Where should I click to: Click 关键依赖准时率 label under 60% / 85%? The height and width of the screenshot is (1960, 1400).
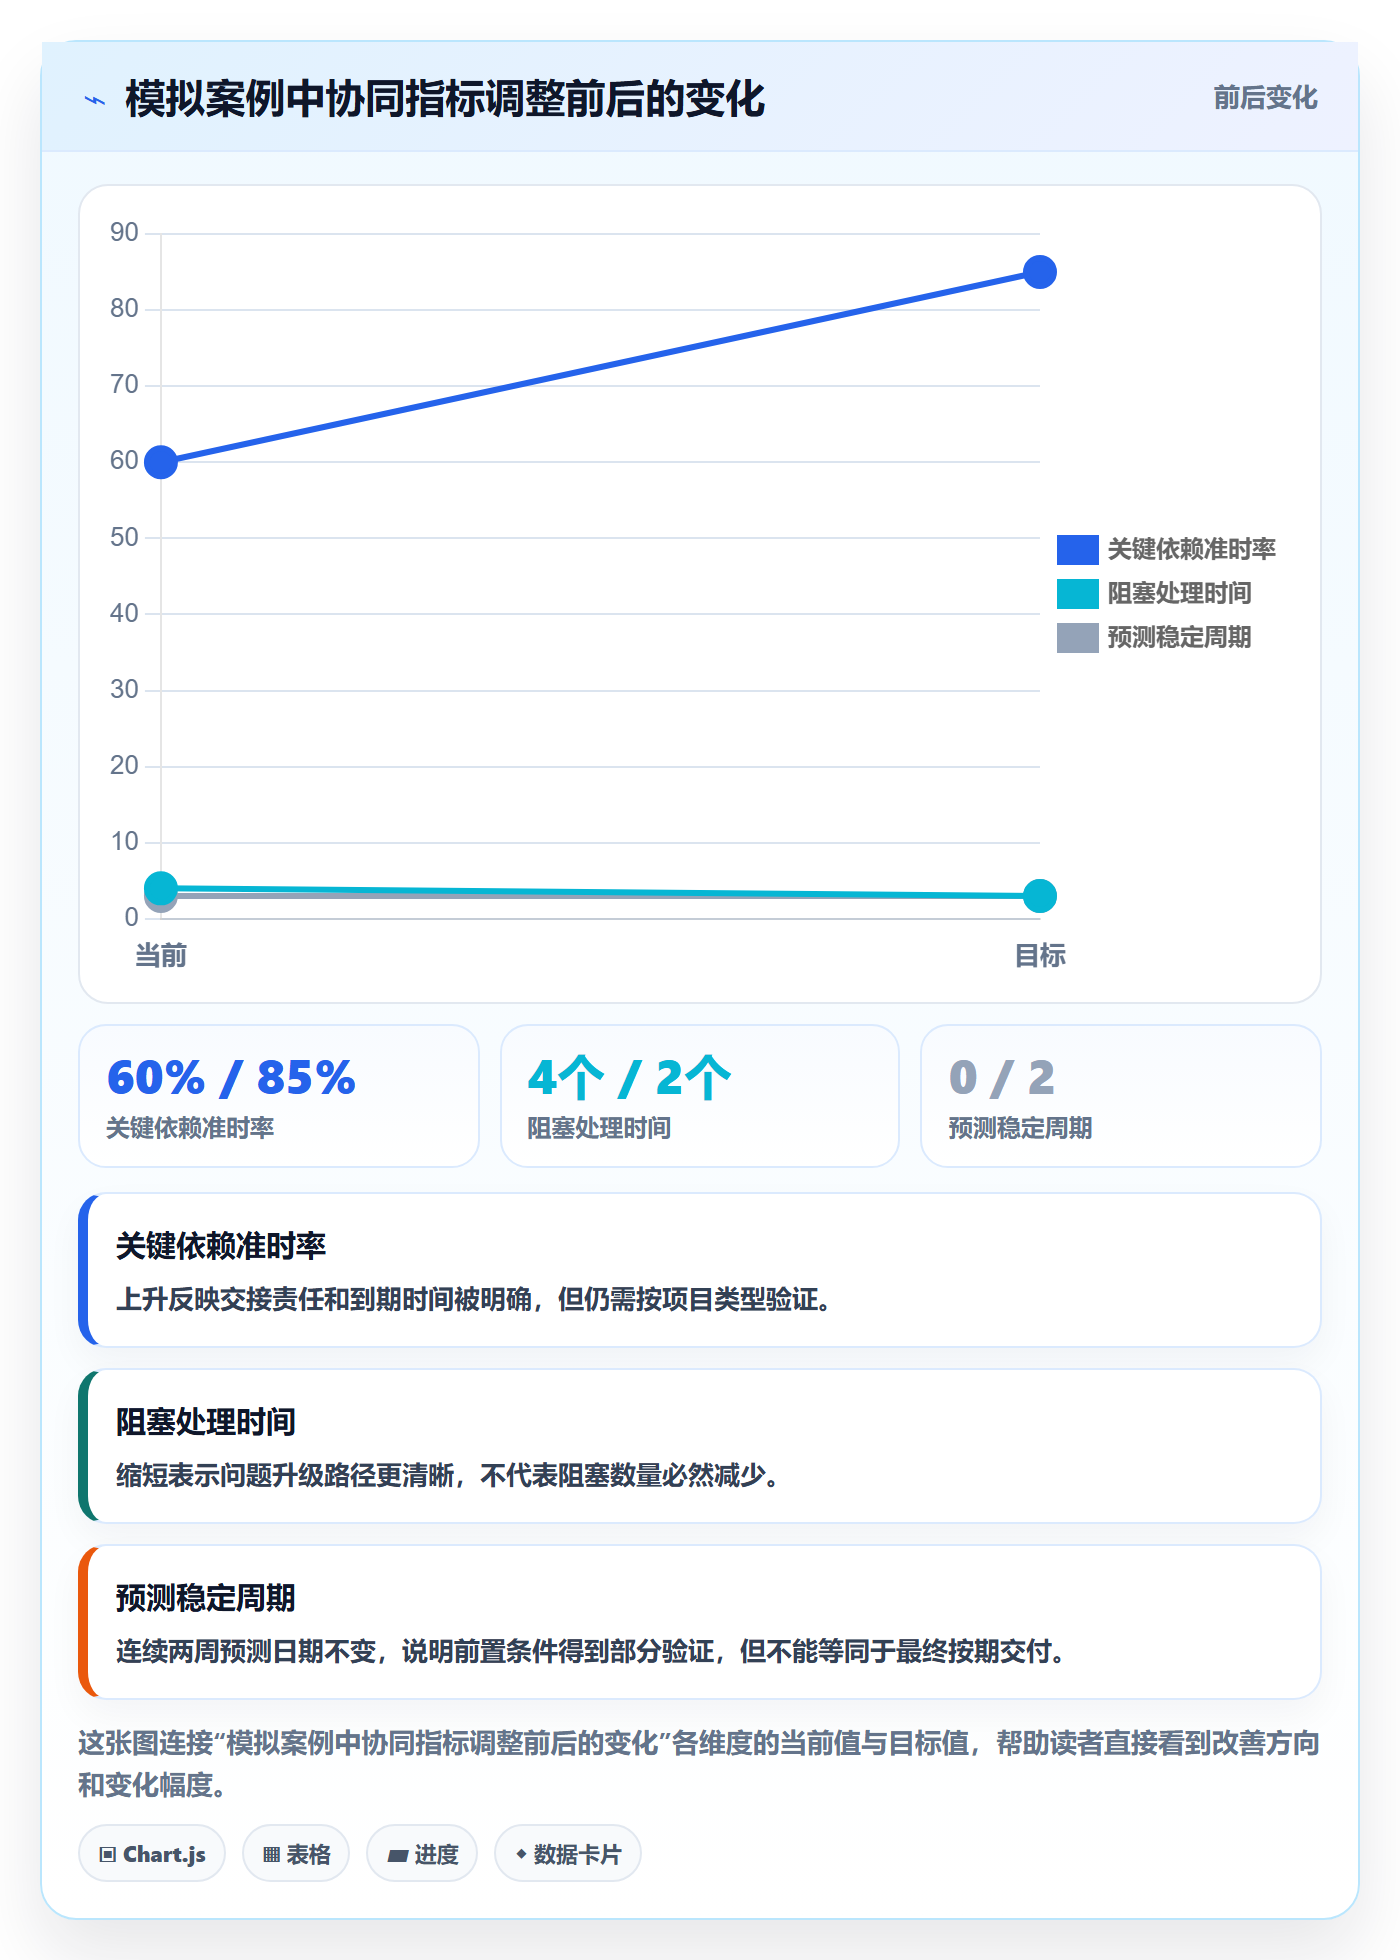coord(190,1128)
